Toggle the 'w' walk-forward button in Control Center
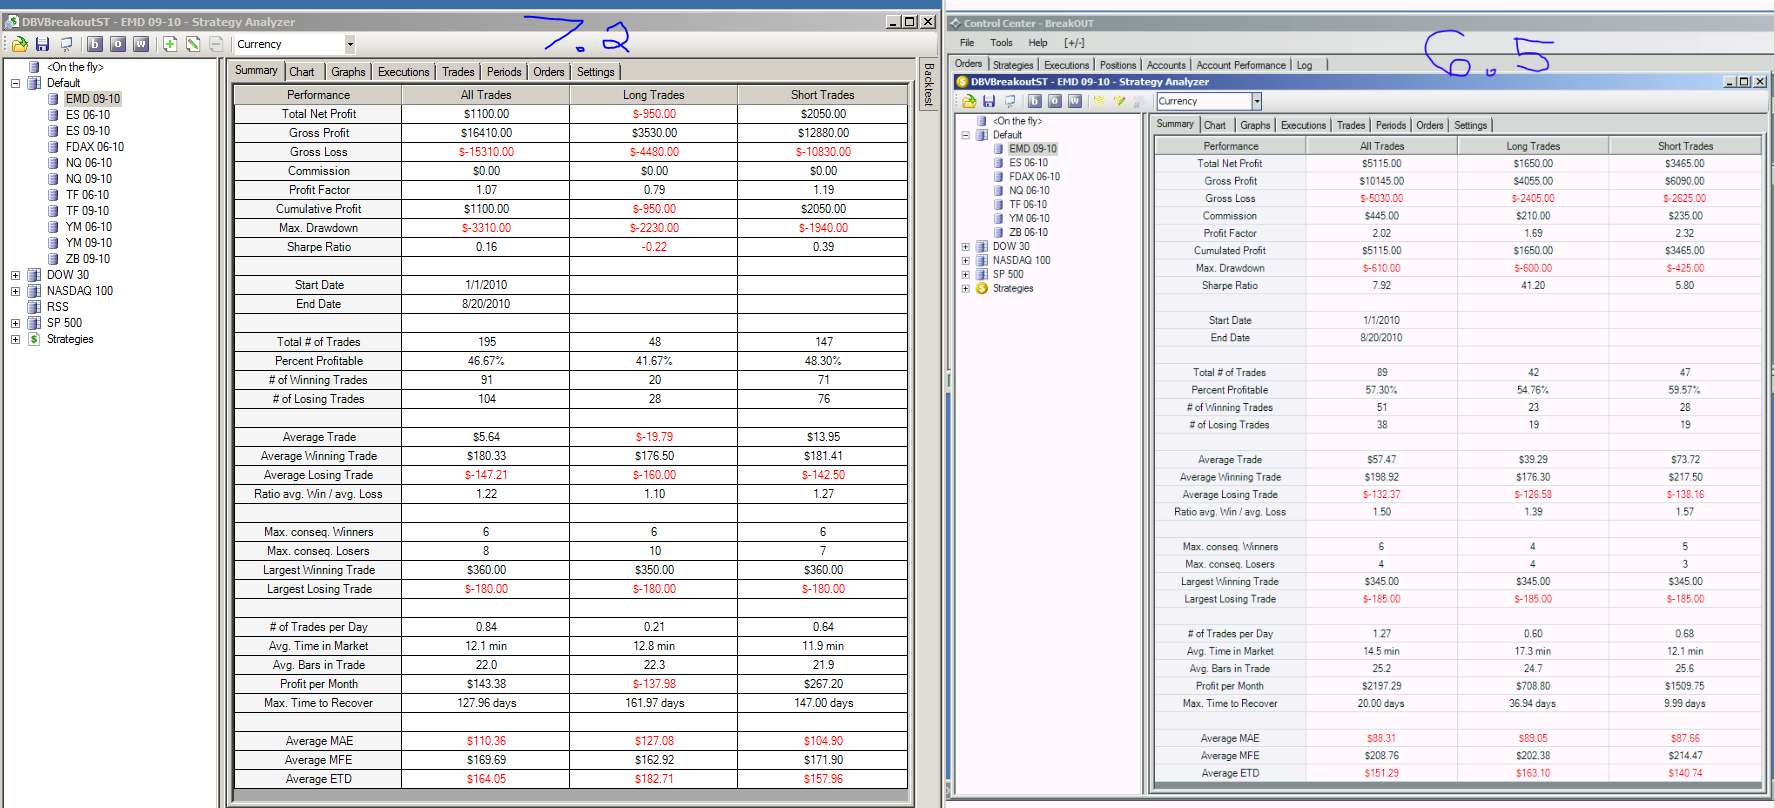1775x808 pixels. point(1075,101)
